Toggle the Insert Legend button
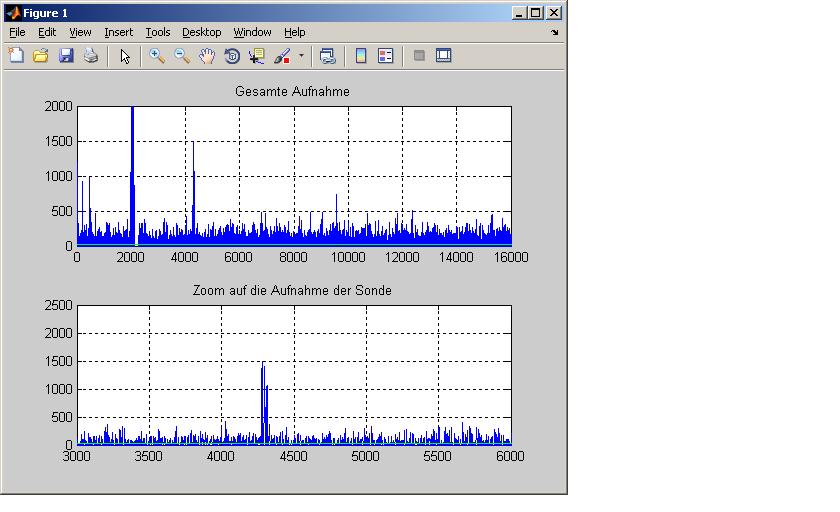Image resolution: width=840 pixels, height=512 pixels. pyautogui.click(x=386, y=56)
